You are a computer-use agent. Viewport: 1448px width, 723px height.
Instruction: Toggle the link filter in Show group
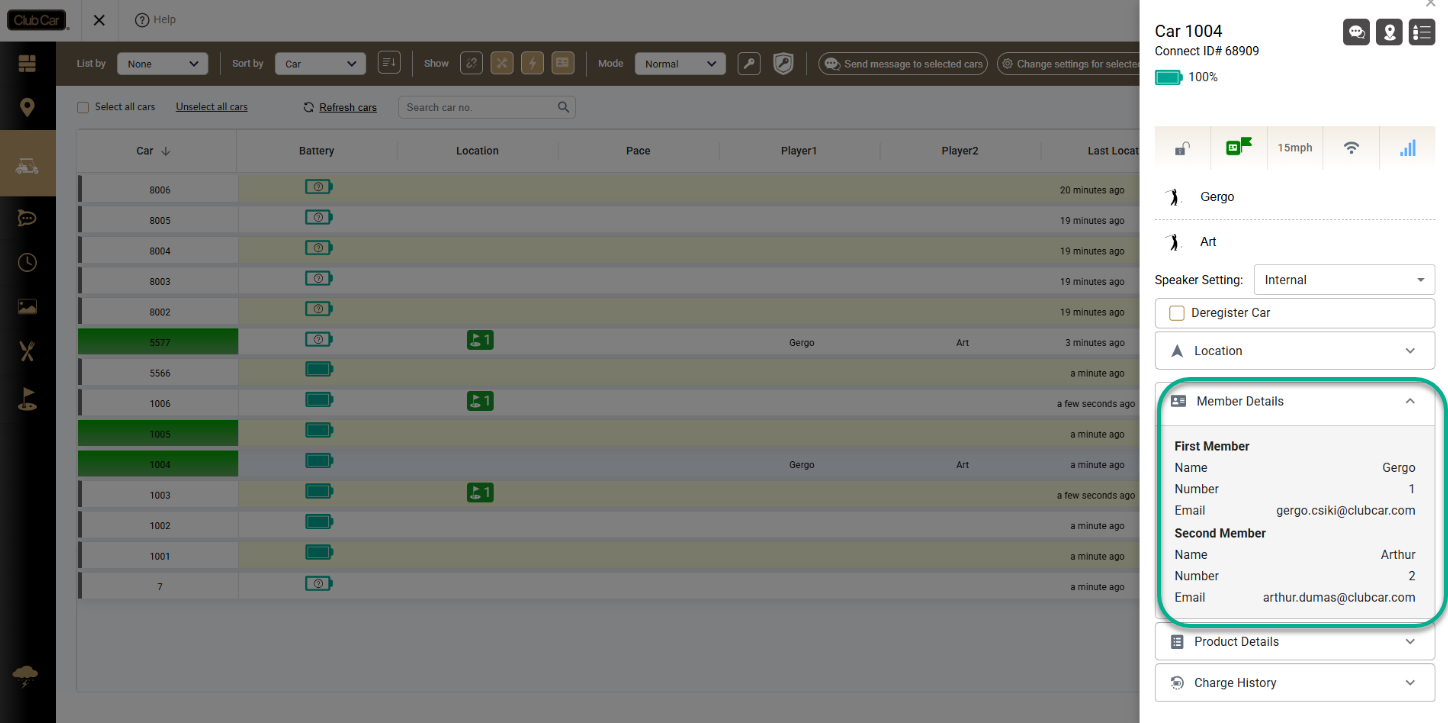point(471,63)
